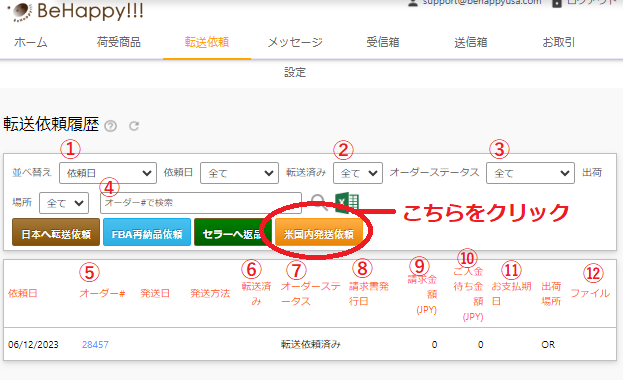Sort by オーダー# column header
Screen dimensions: 623x380
click(x=102, y=293)
